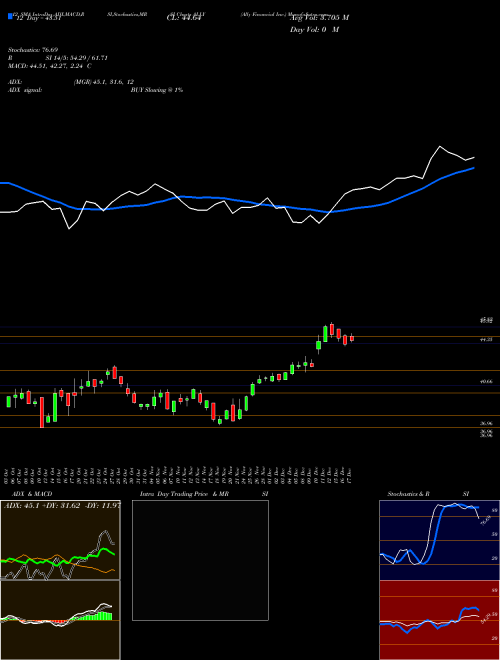Open the red RSI chart panel
This screenshot has width=500, height=660.
tap(439, 620)
